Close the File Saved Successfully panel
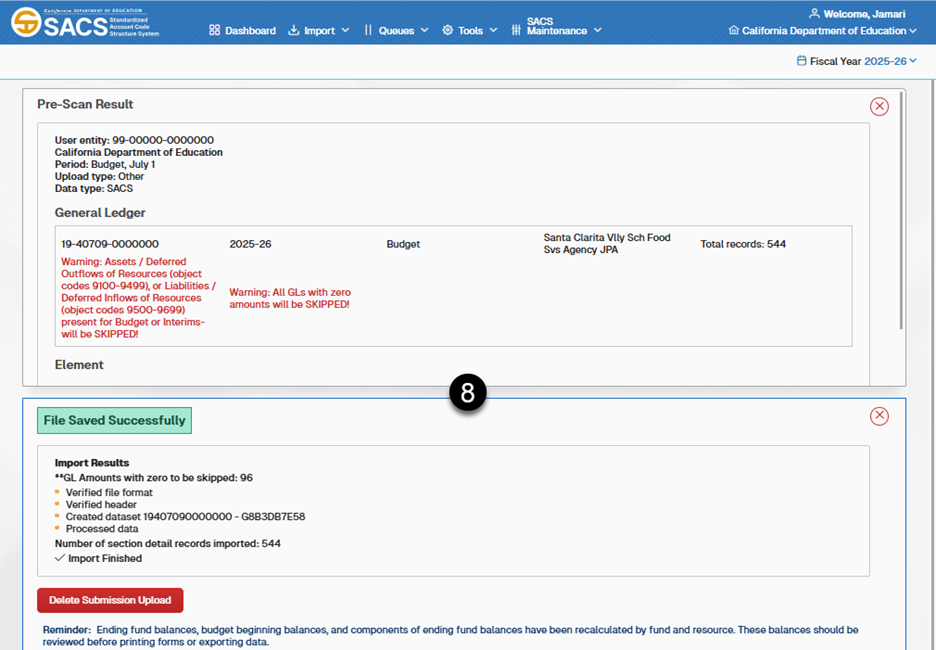The height and width of the screenshot is (650, 936). tap(879, 416)
